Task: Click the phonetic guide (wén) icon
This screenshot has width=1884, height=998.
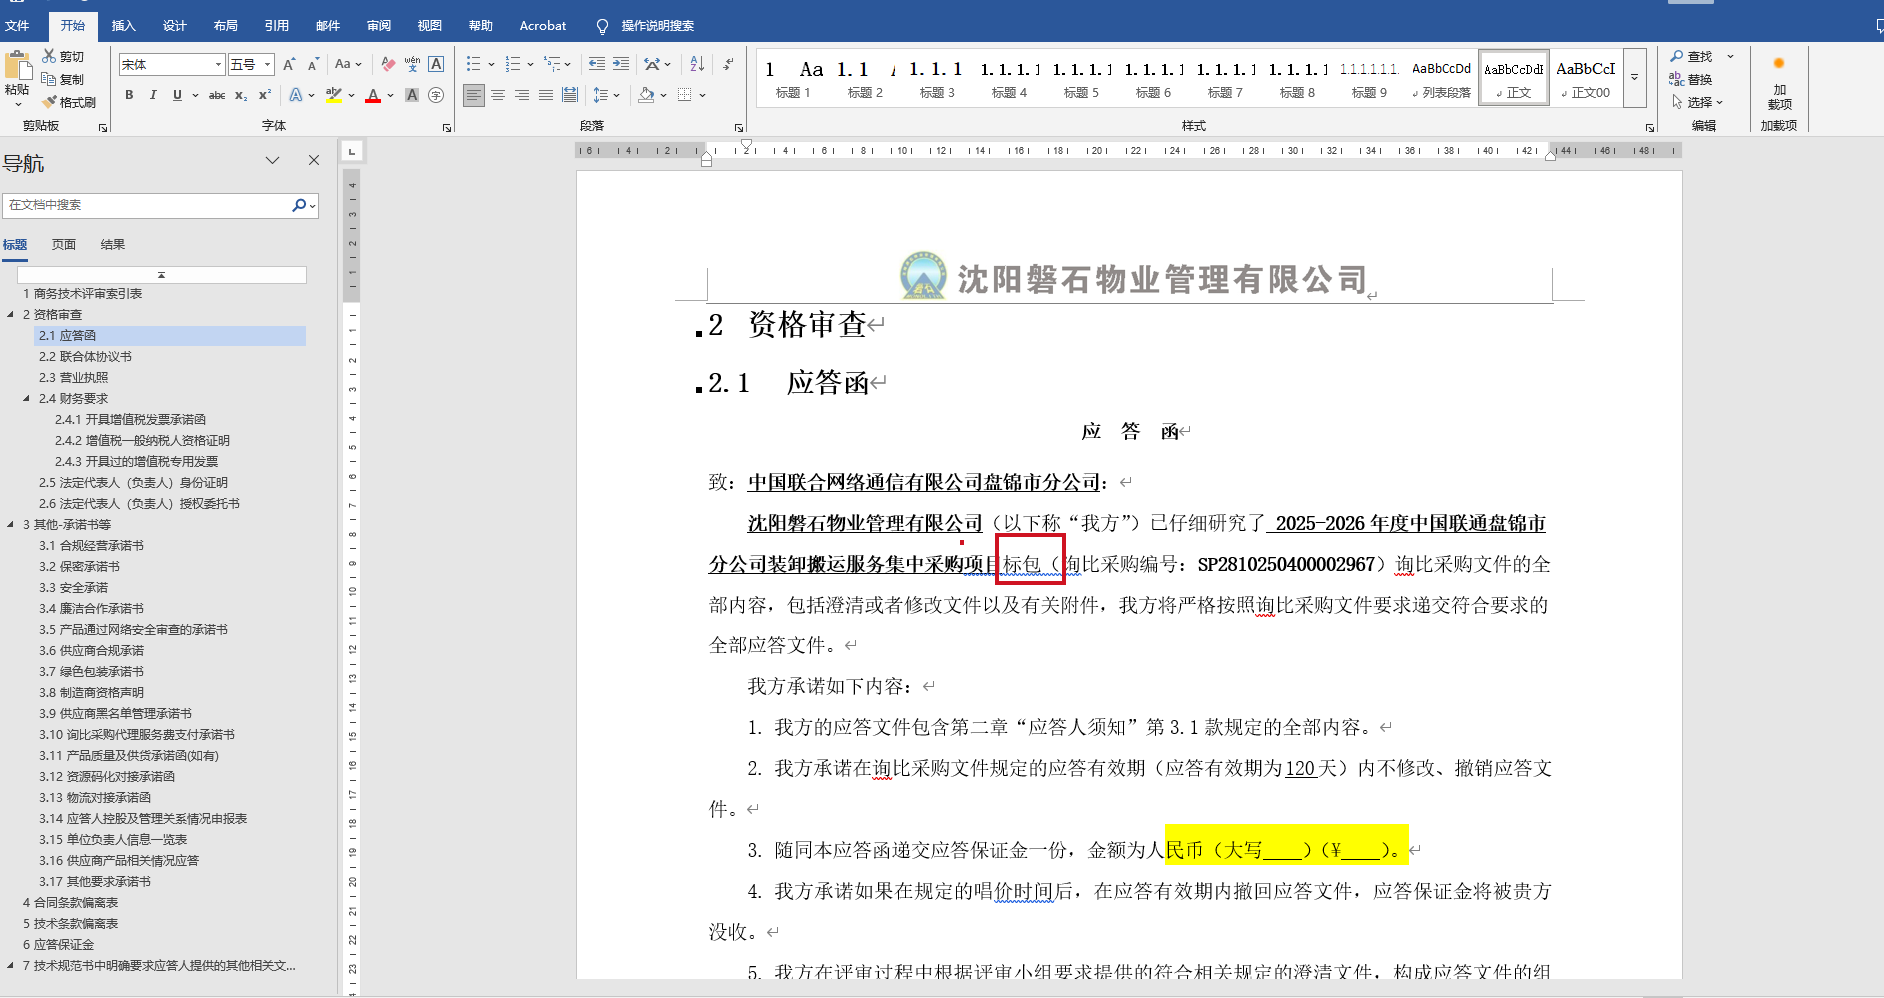Action: coord(412,64)
